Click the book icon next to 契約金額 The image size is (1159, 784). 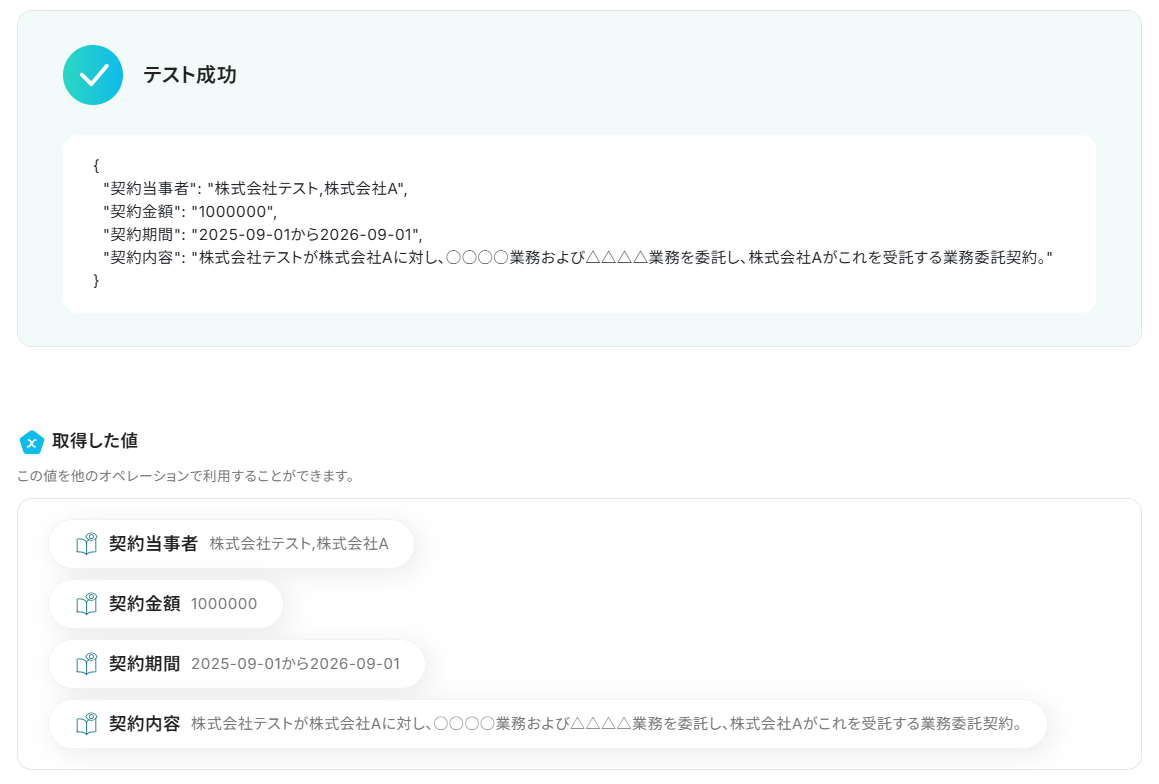(86, 604)
